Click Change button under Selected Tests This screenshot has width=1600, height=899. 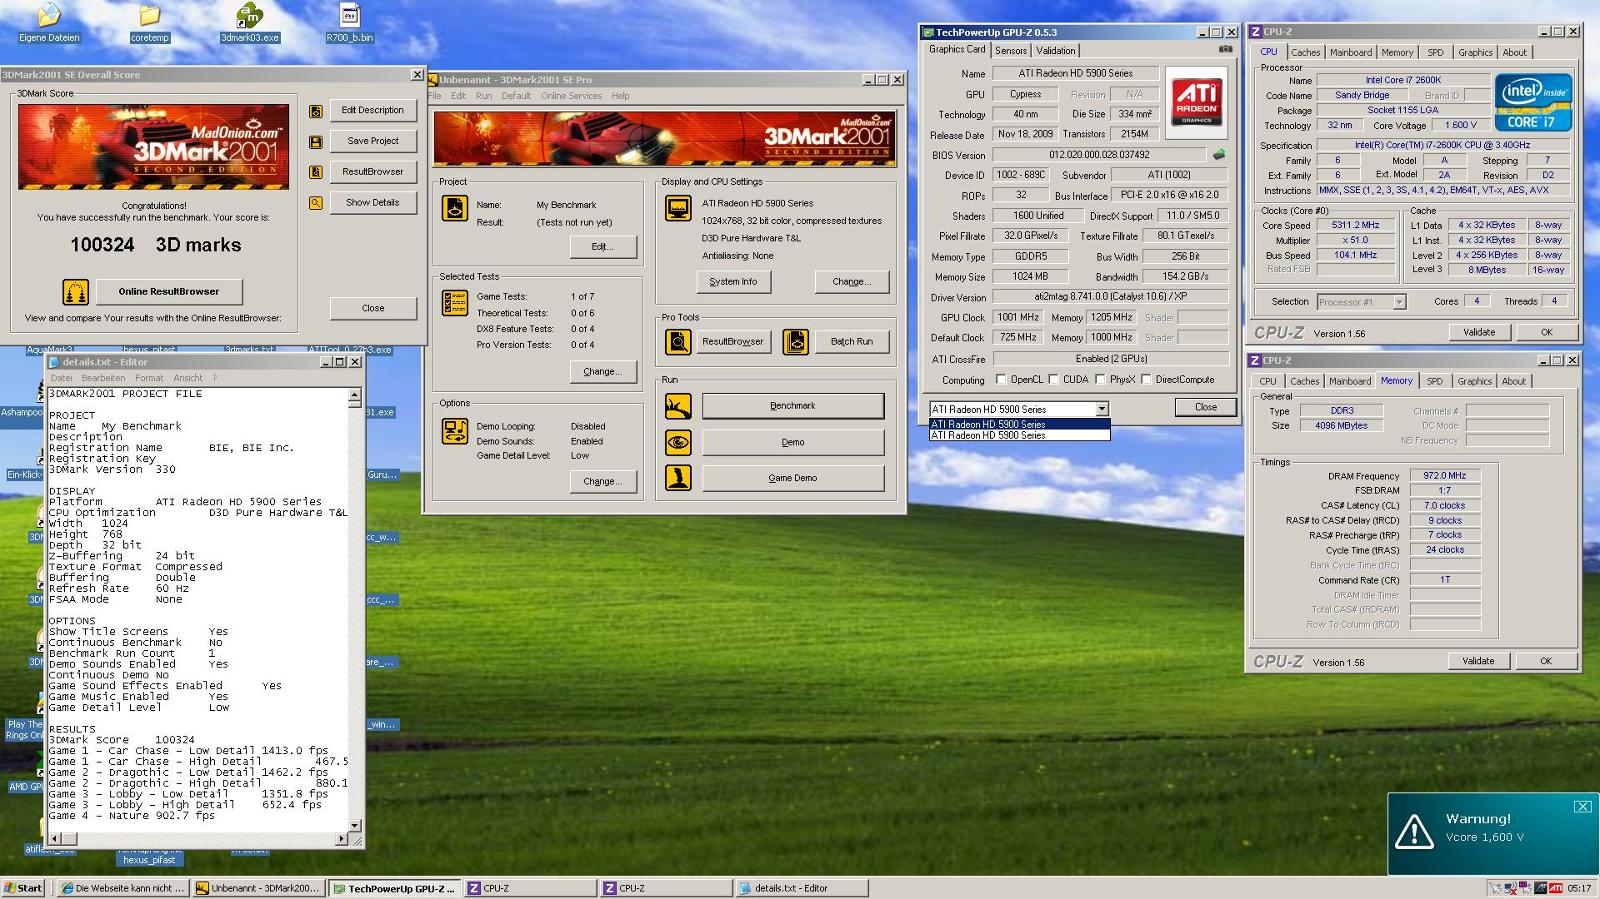tap(603, 372)
